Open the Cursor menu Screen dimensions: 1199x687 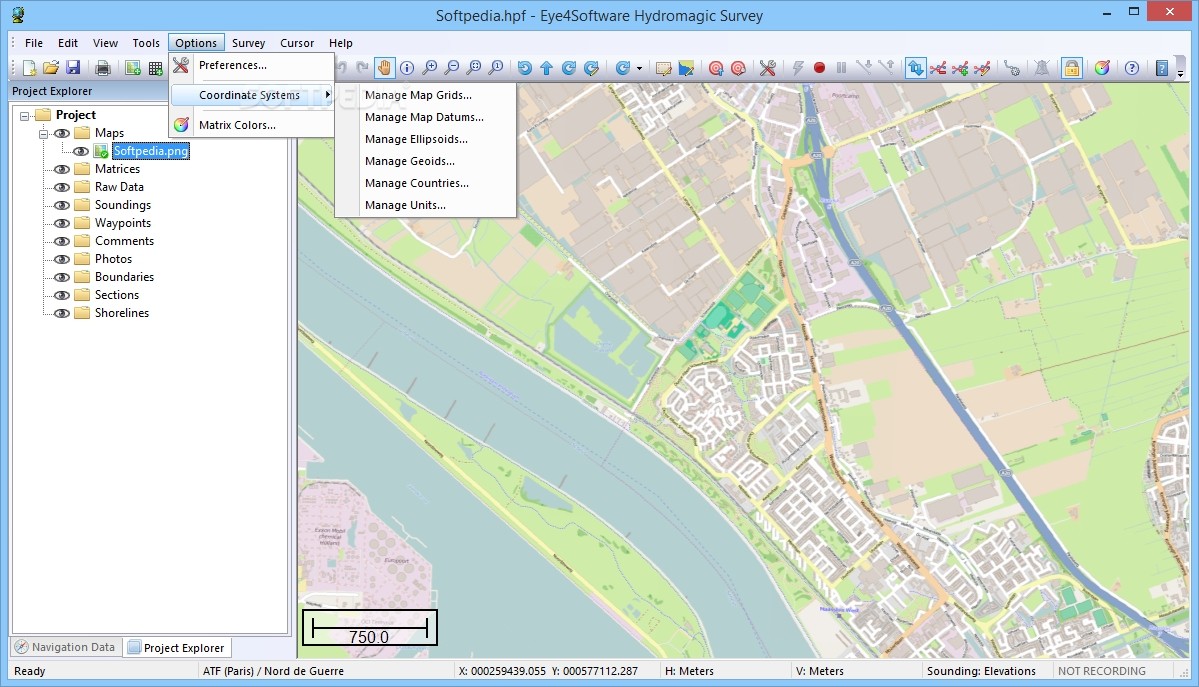click(297, 43)
